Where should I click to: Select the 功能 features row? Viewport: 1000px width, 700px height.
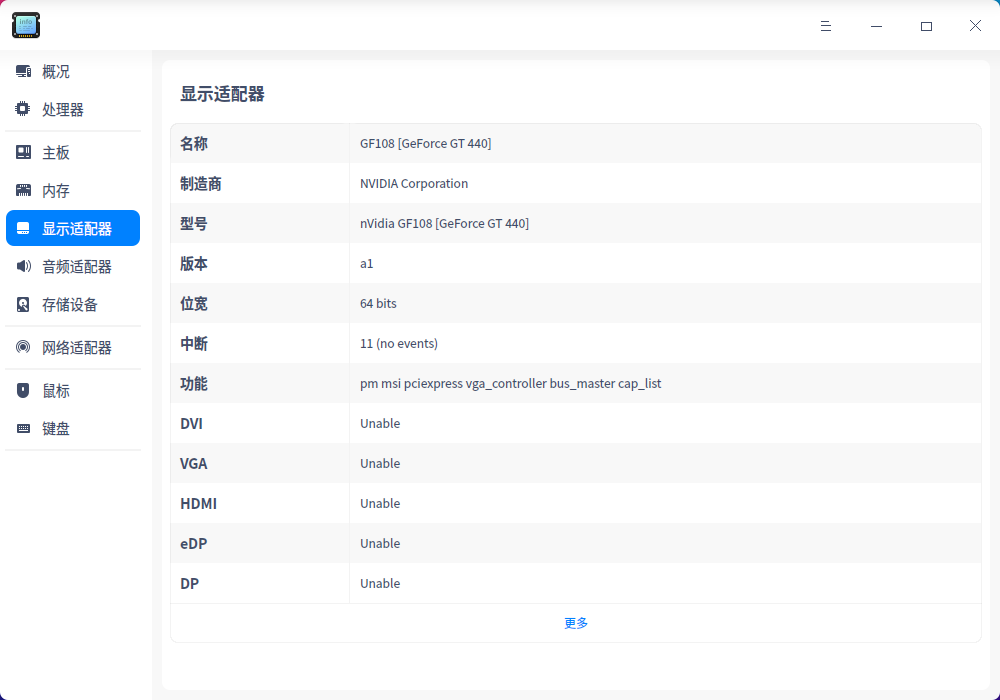pos(511,383)
